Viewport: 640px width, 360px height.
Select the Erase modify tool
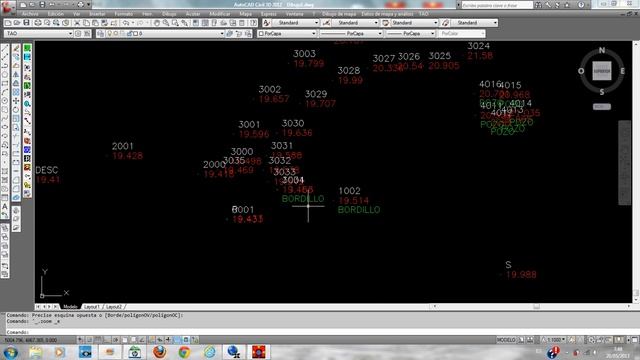coord(16,49)
